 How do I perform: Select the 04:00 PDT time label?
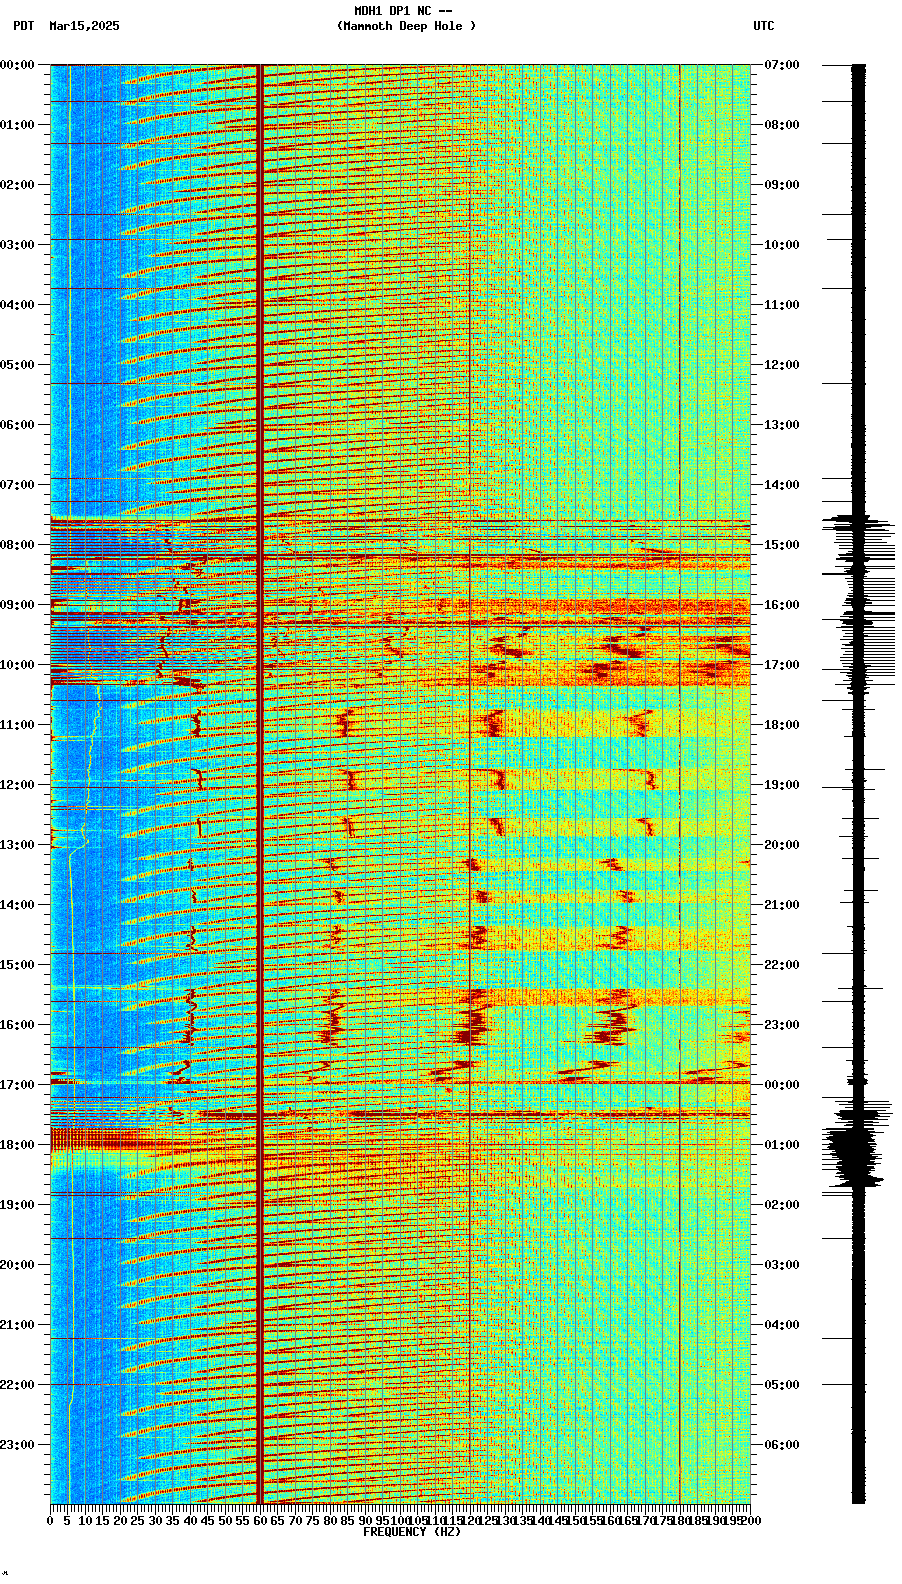coord(18,305)
